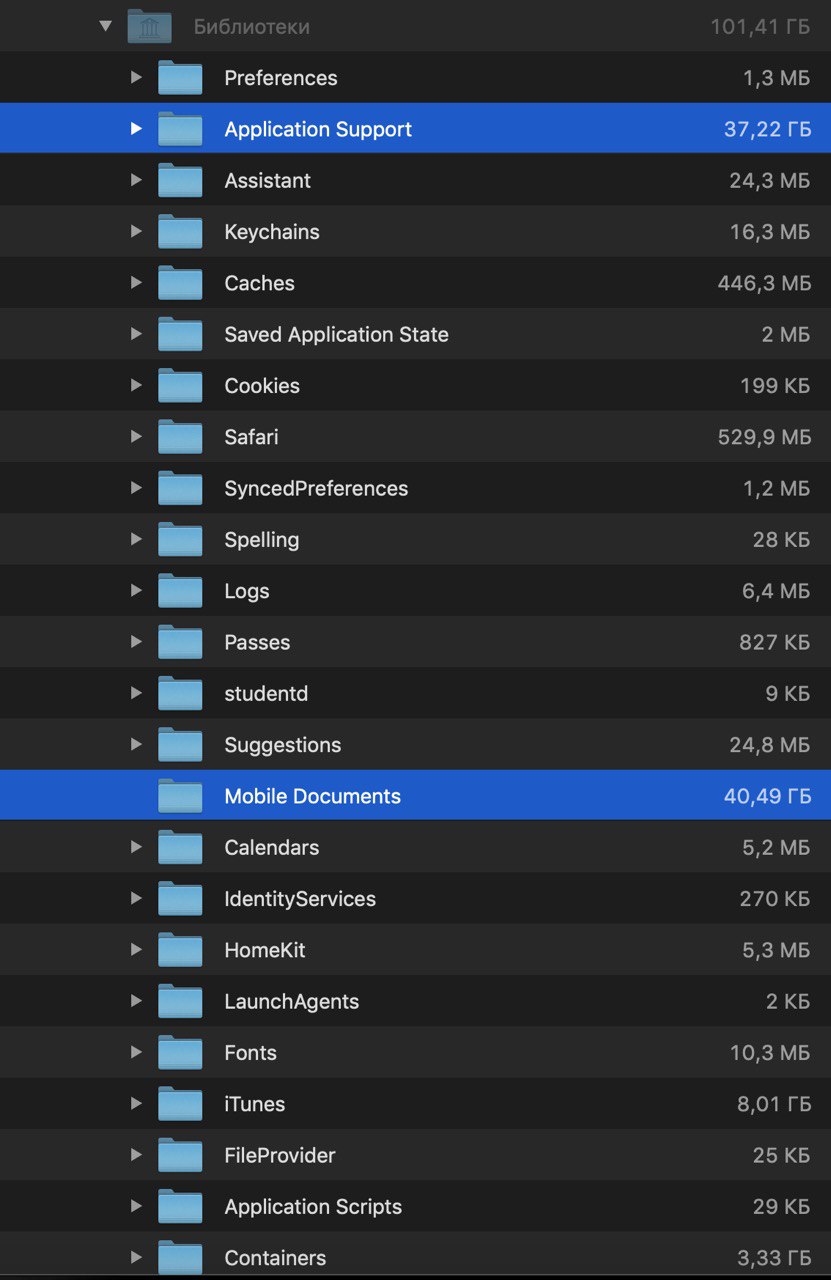
Task: Click the IdentityServices folder icon
Action: click(x=180, y=898)
